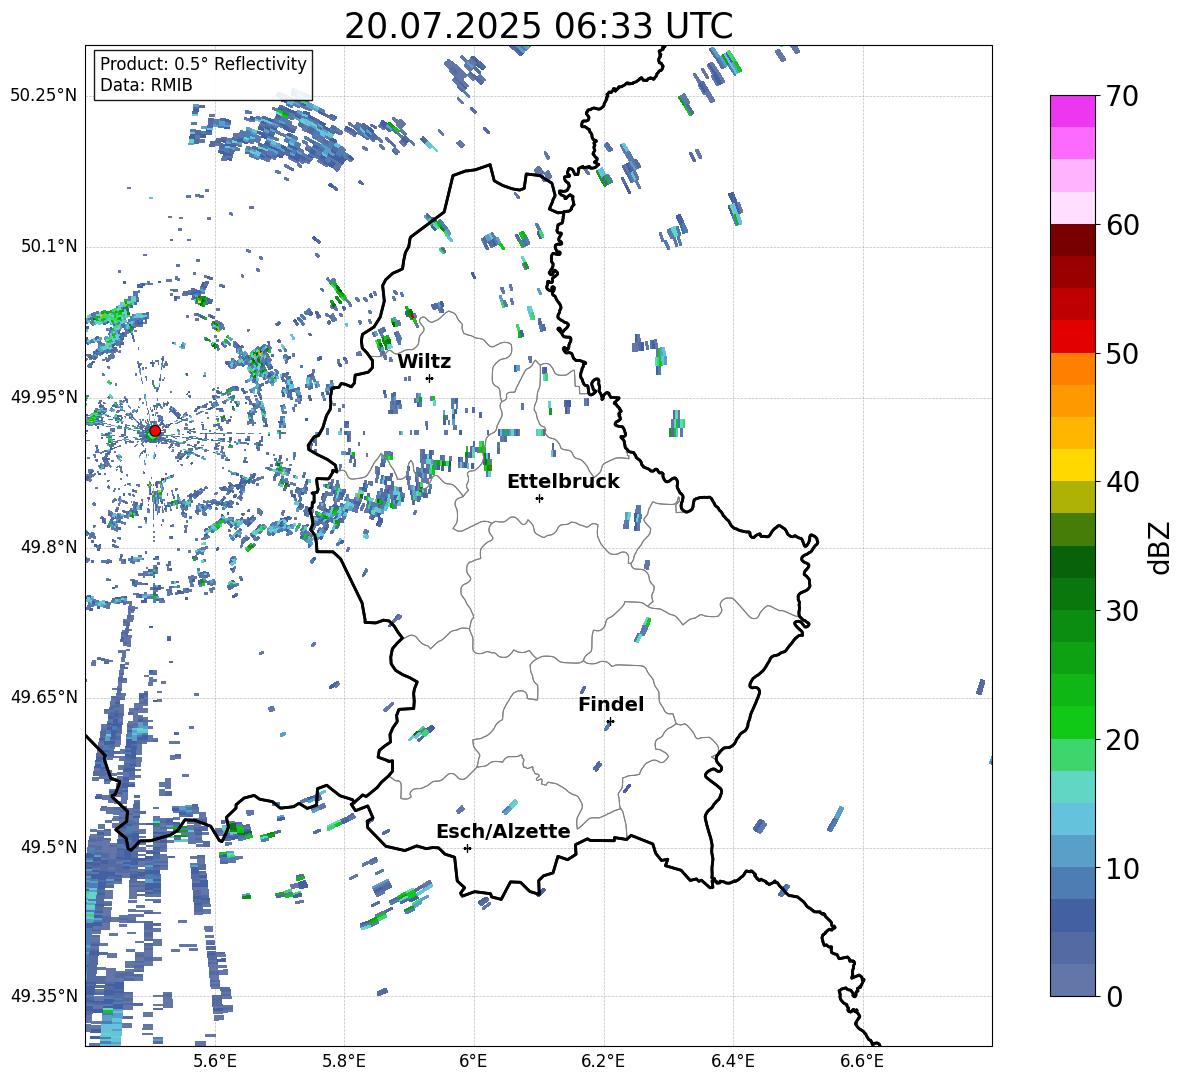Click the Wiltz station cross marker
Viewport: 1184px width, 1081px height.
tap(430, 378)
